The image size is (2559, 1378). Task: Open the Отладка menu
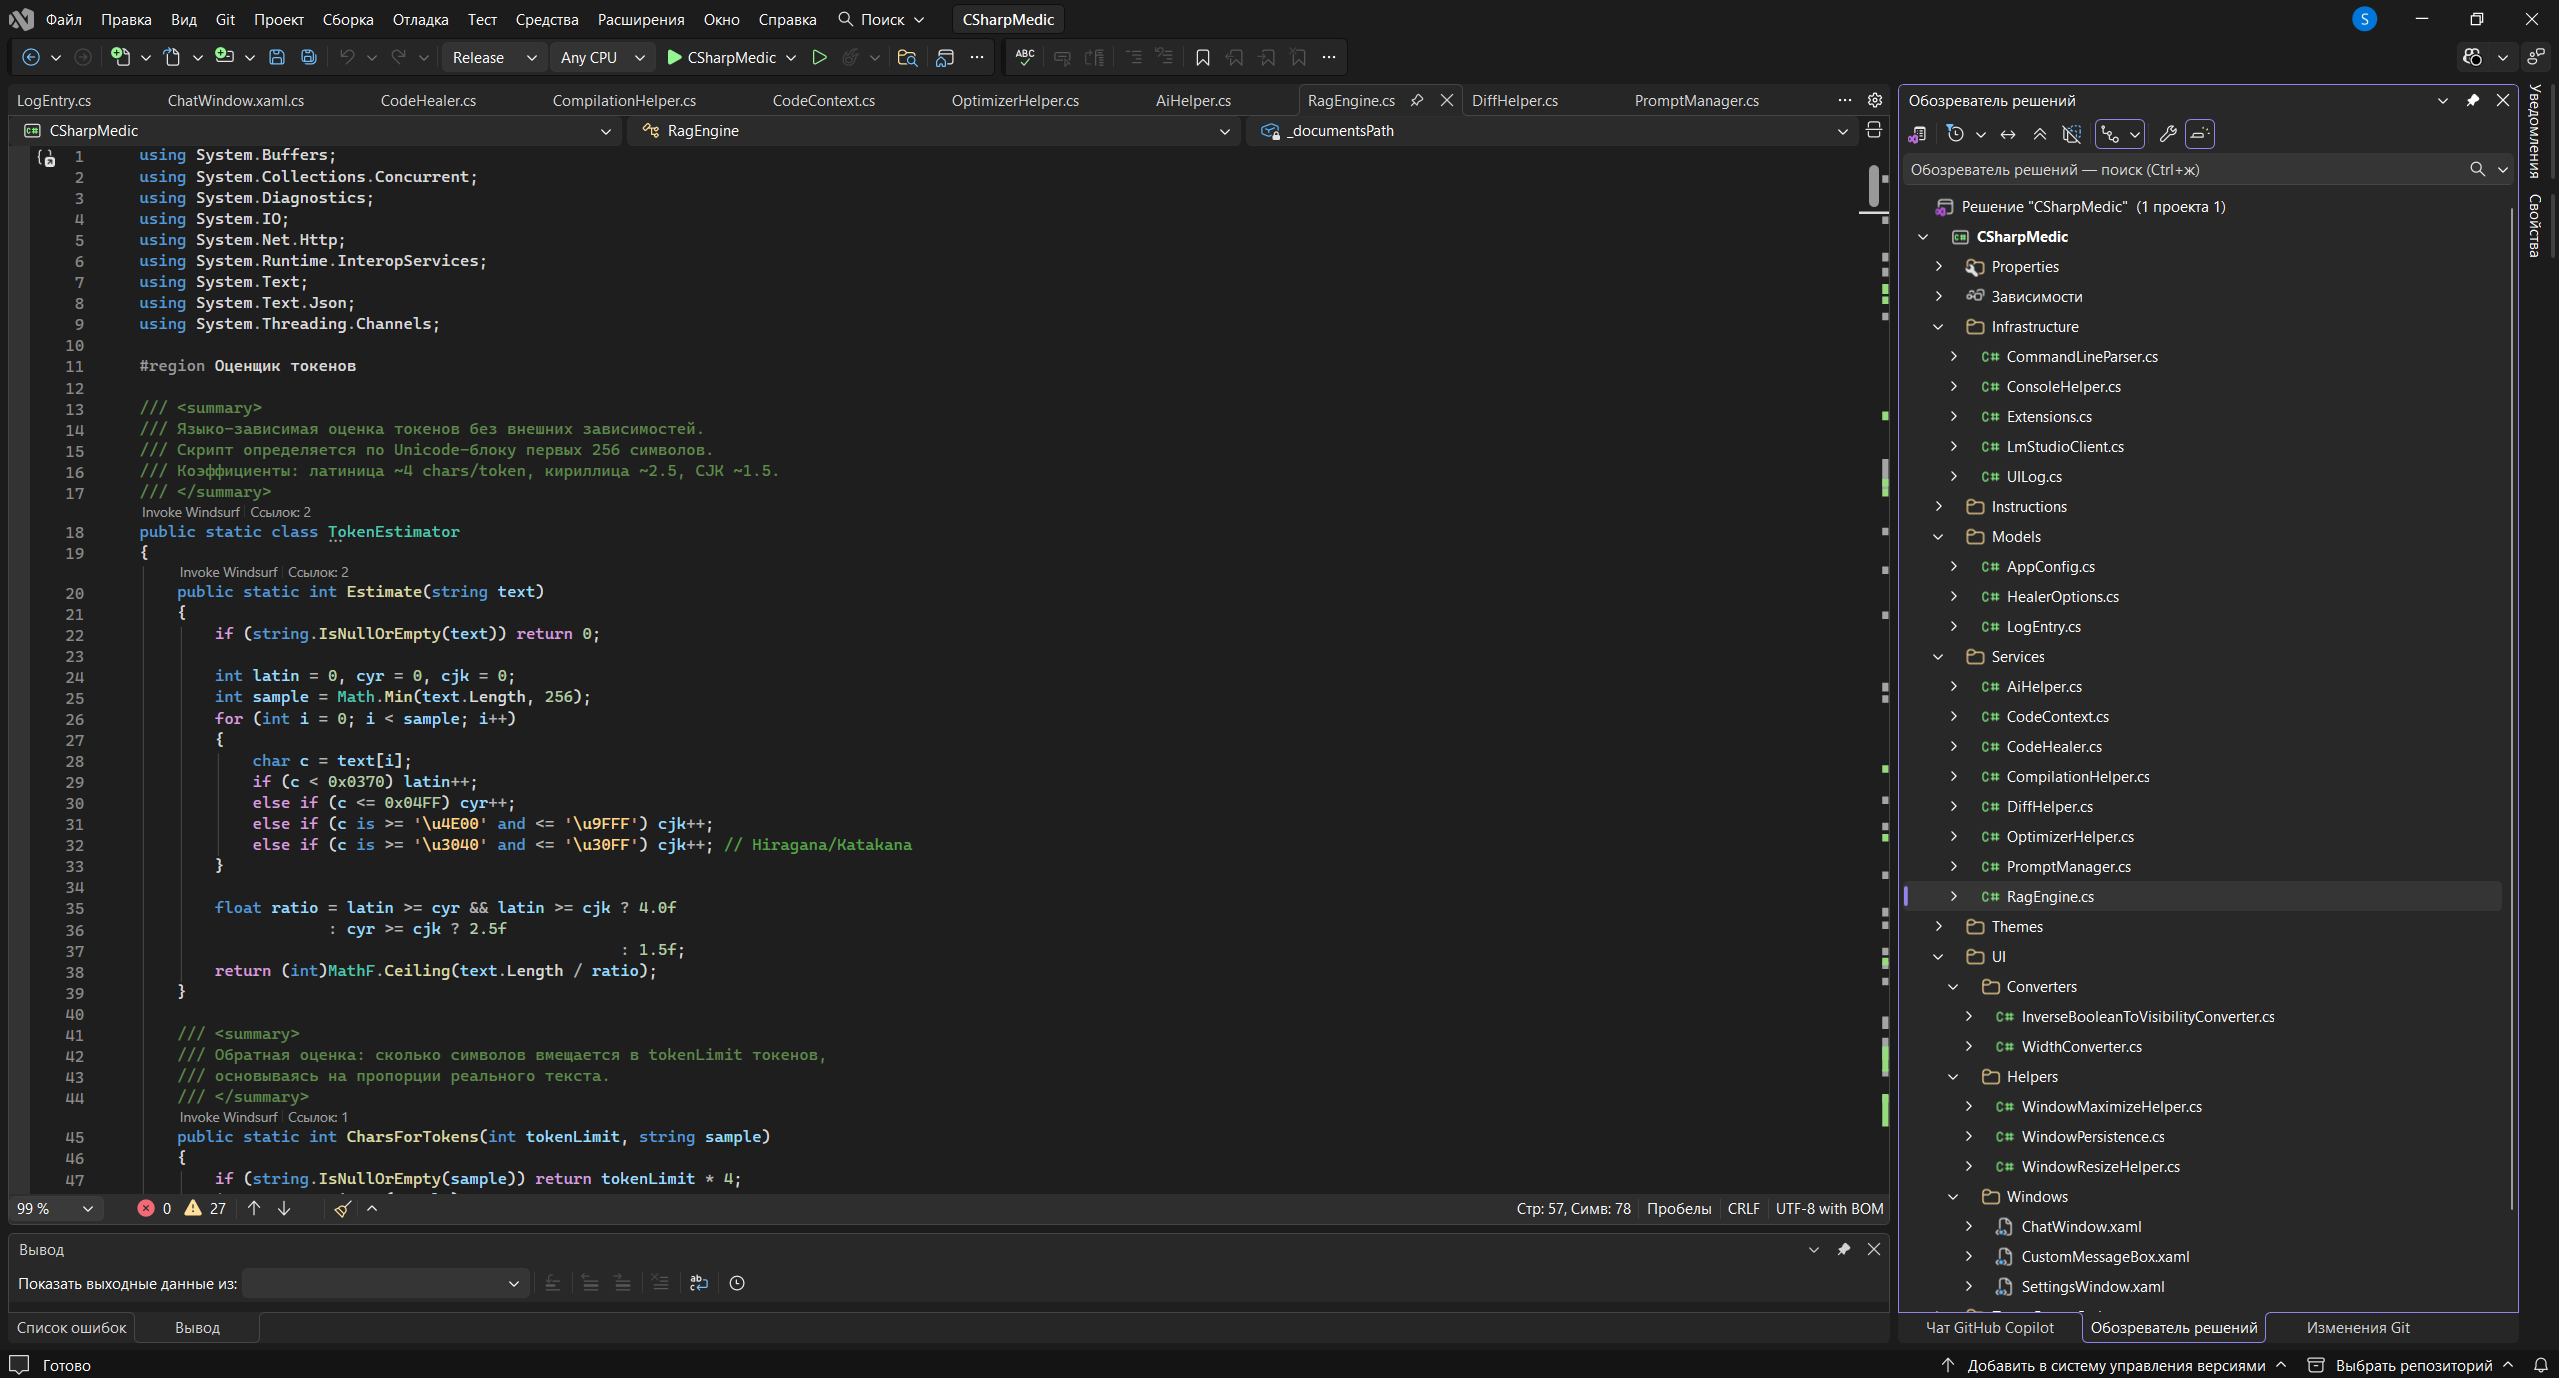420,19
